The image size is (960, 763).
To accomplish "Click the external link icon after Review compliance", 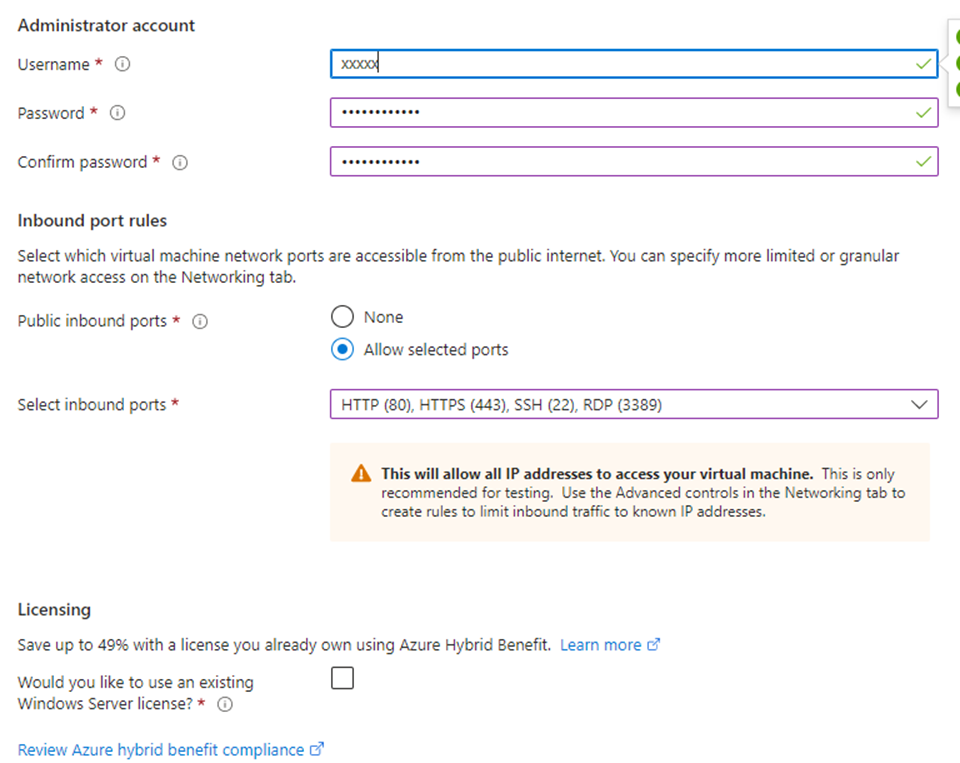I will pos(317,749).
